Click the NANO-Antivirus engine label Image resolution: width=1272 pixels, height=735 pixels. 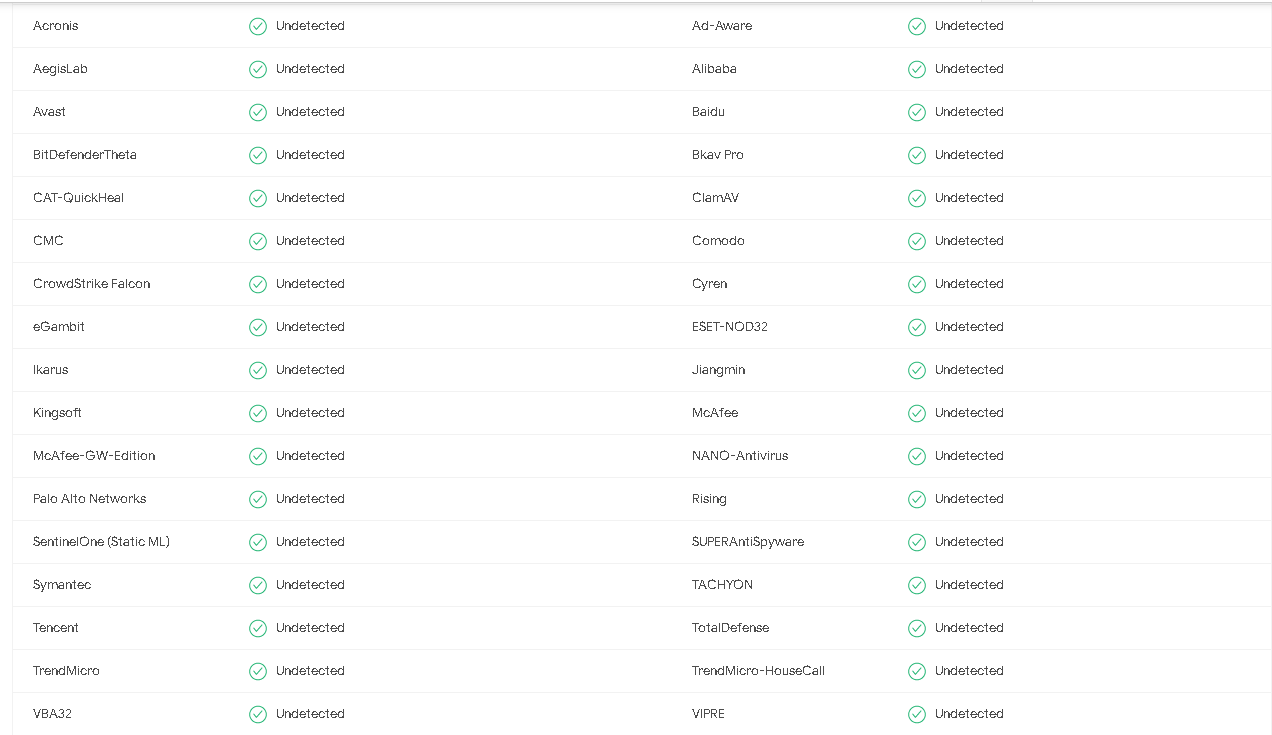coord(740,456)
